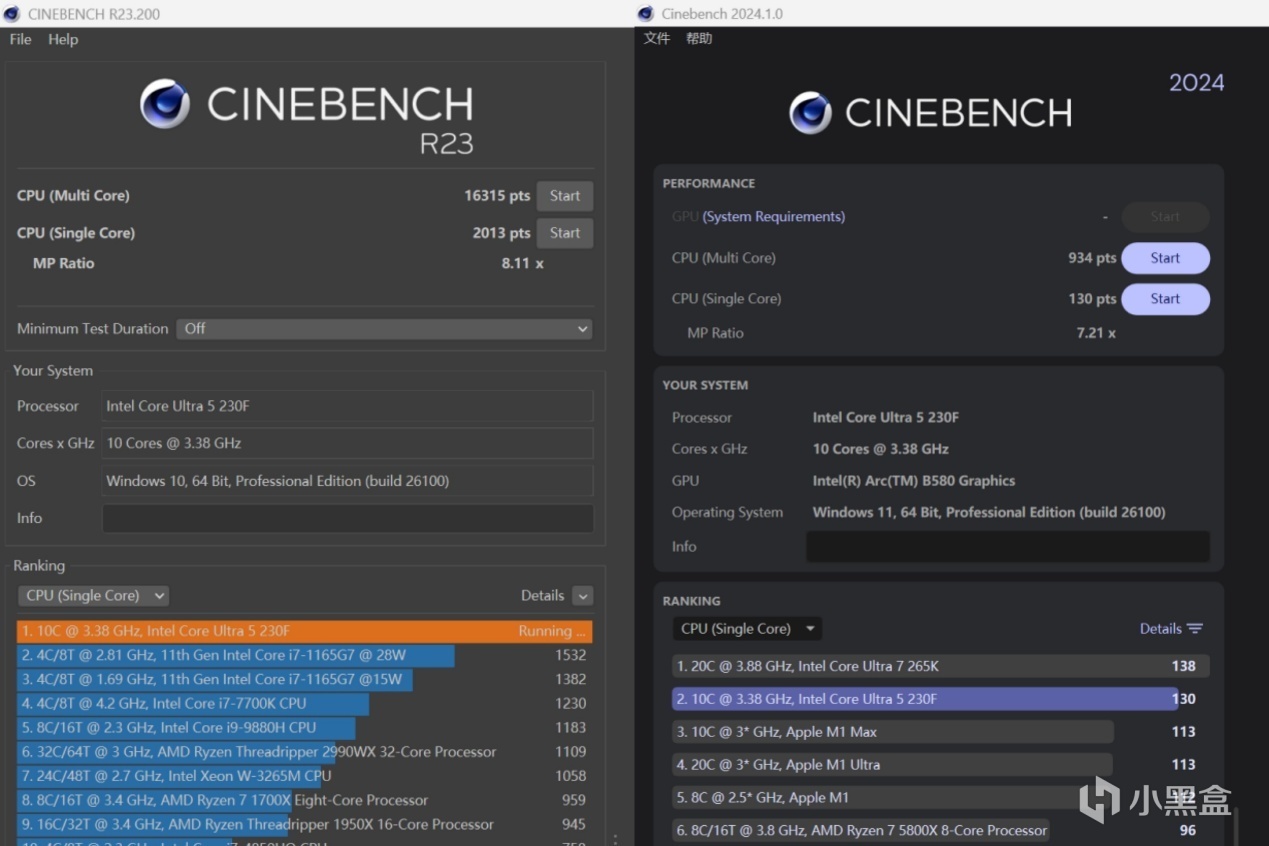Expand the R23 ranking Details chevron
This screenshot has width=1269, height=846.
point(582,596)
